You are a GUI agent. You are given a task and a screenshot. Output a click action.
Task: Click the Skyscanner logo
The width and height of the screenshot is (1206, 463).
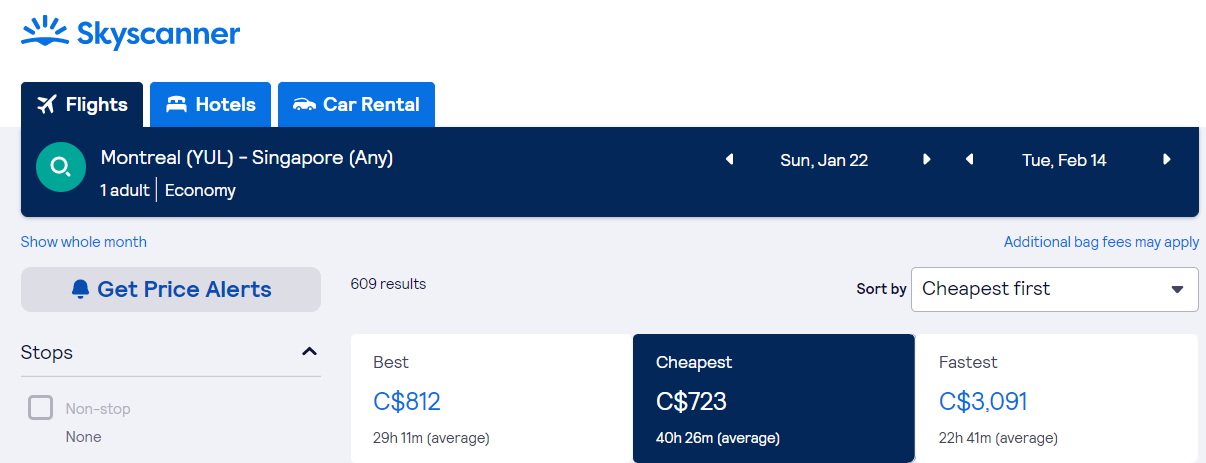pos(131,33)
